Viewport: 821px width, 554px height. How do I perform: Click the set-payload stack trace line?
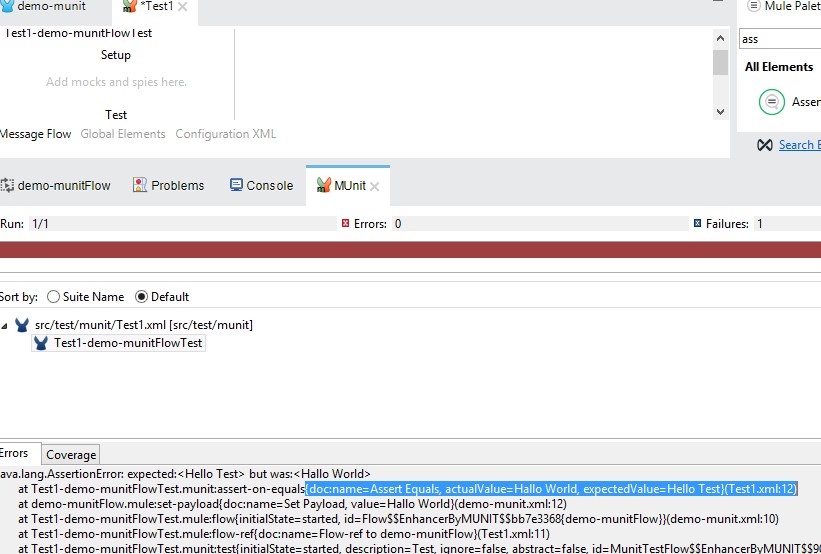click(x=292, y=504)
